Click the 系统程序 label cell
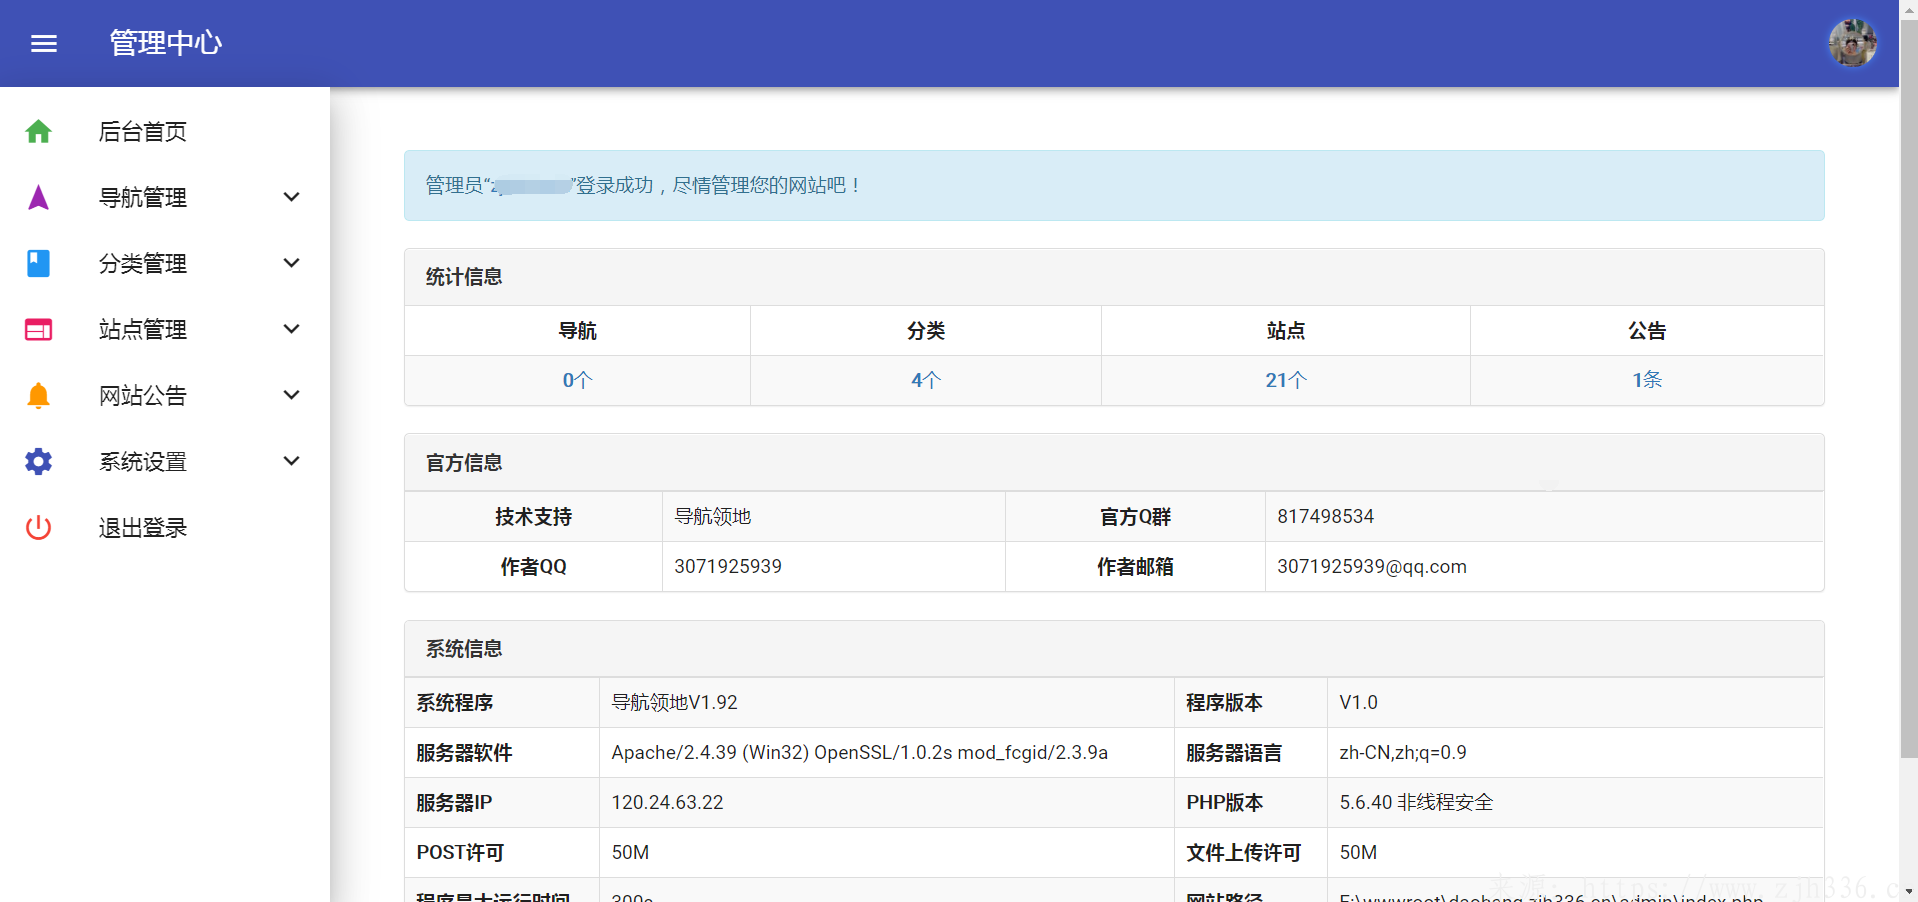 click(x=502, y=703)
